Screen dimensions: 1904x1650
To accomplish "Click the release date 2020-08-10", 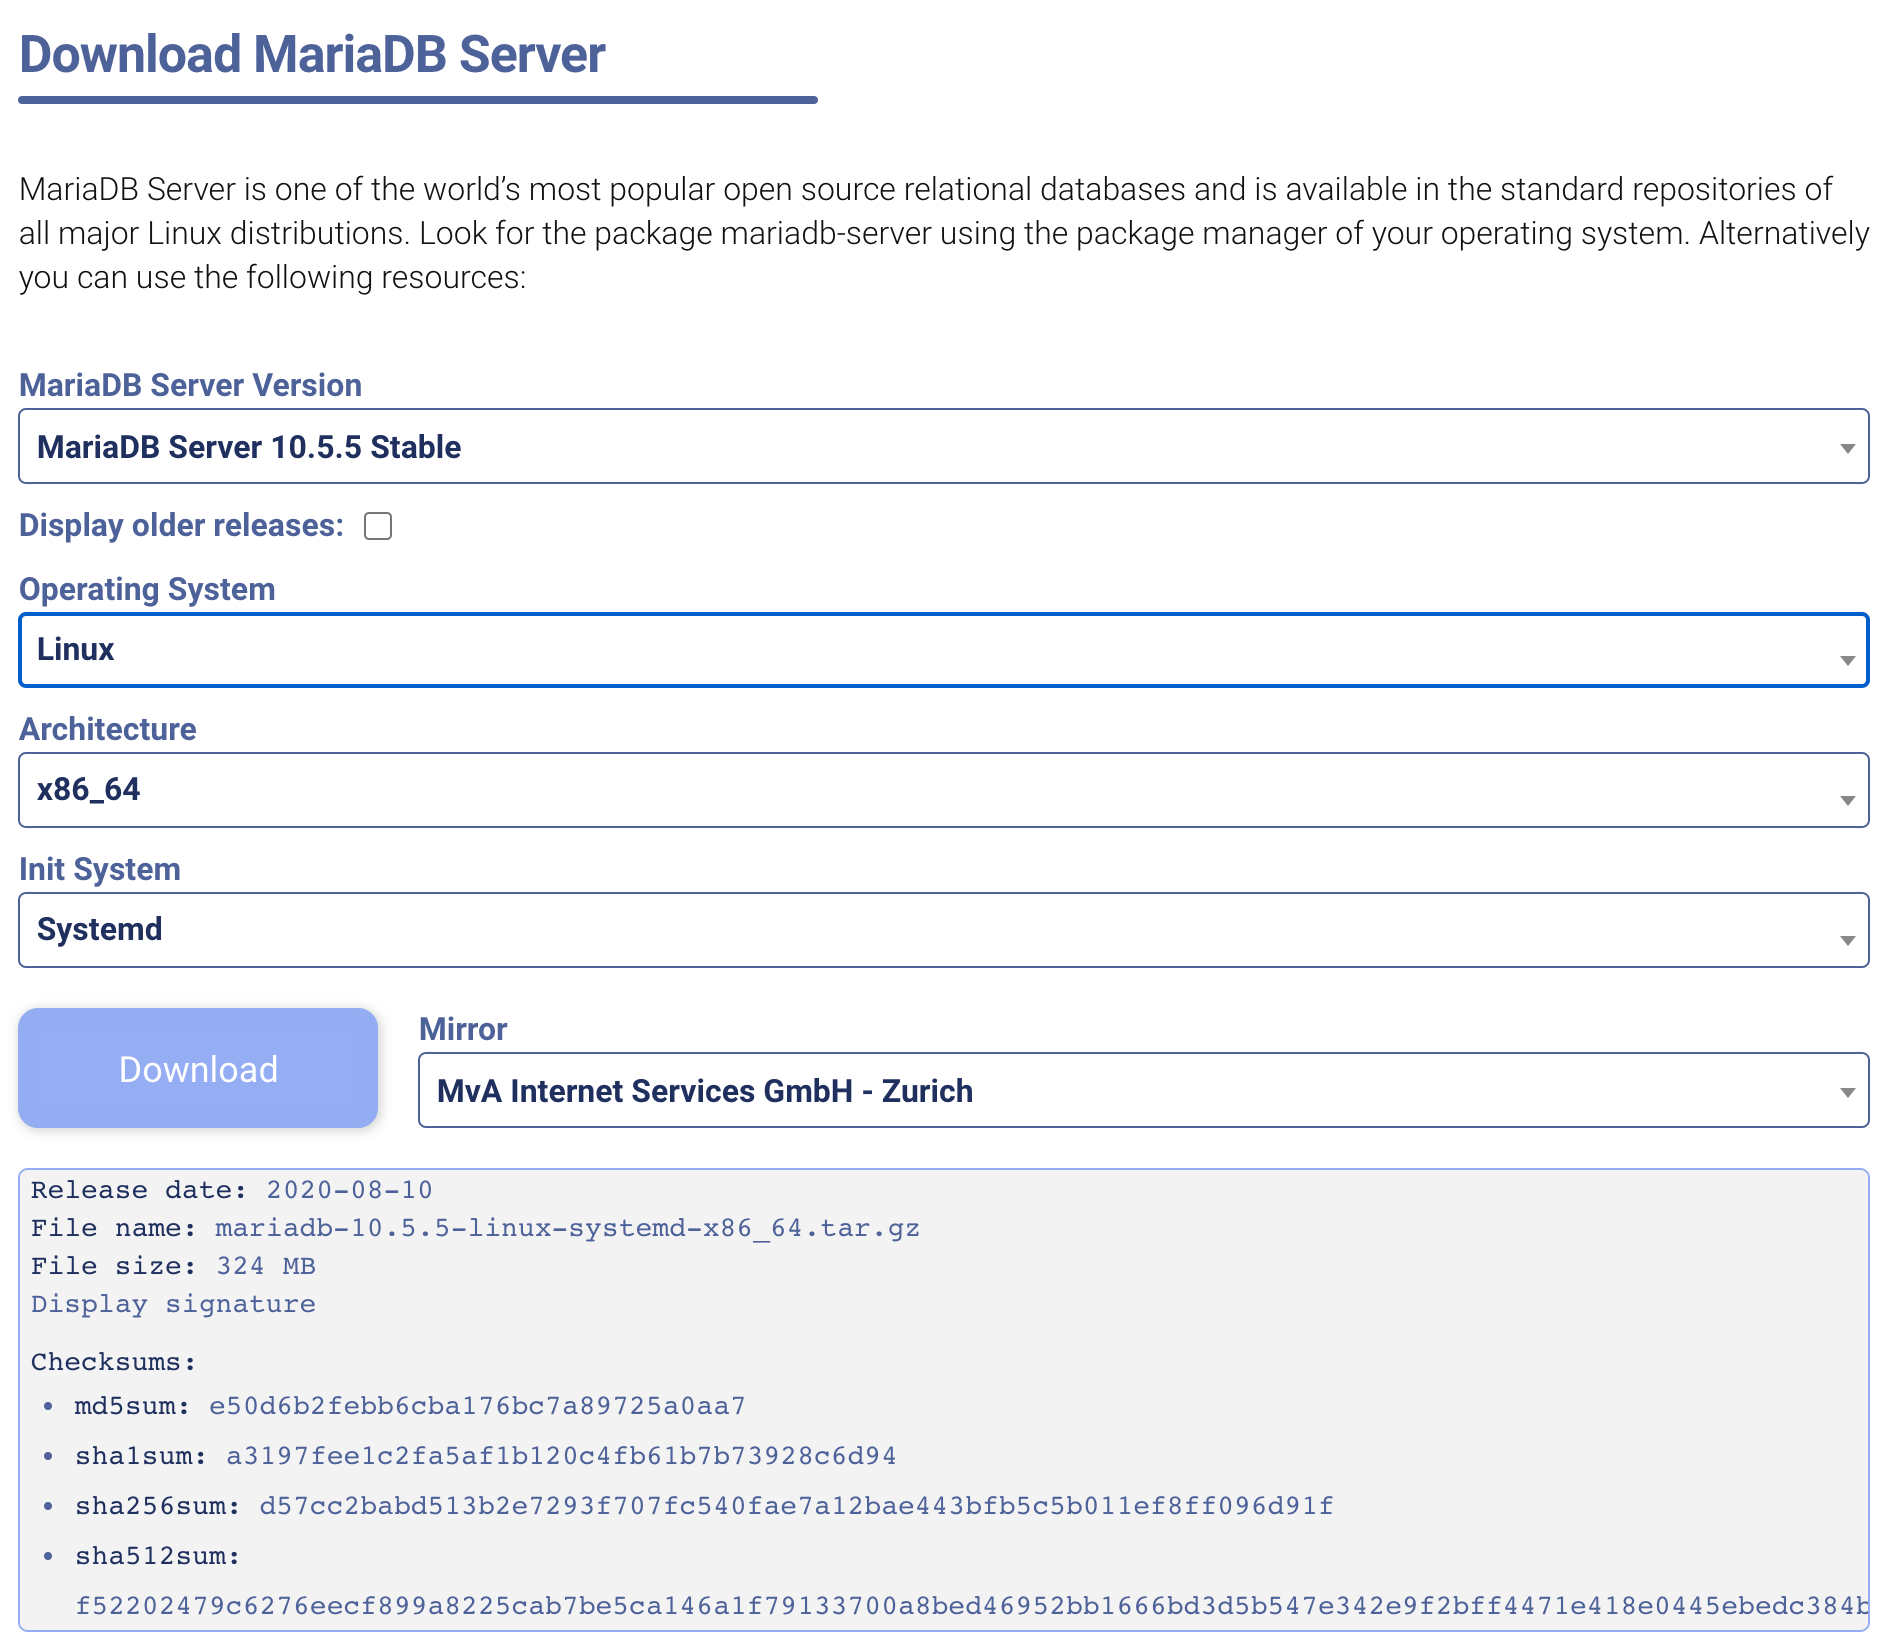I will [x=349, y=1190].
